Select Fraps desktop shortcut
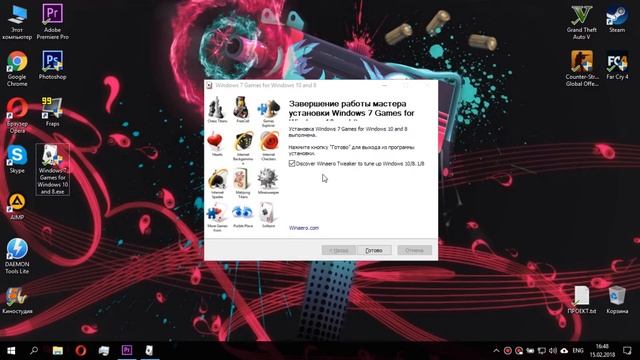The height and width of the screenshot is (360, 640). click(x=53, y=112)
